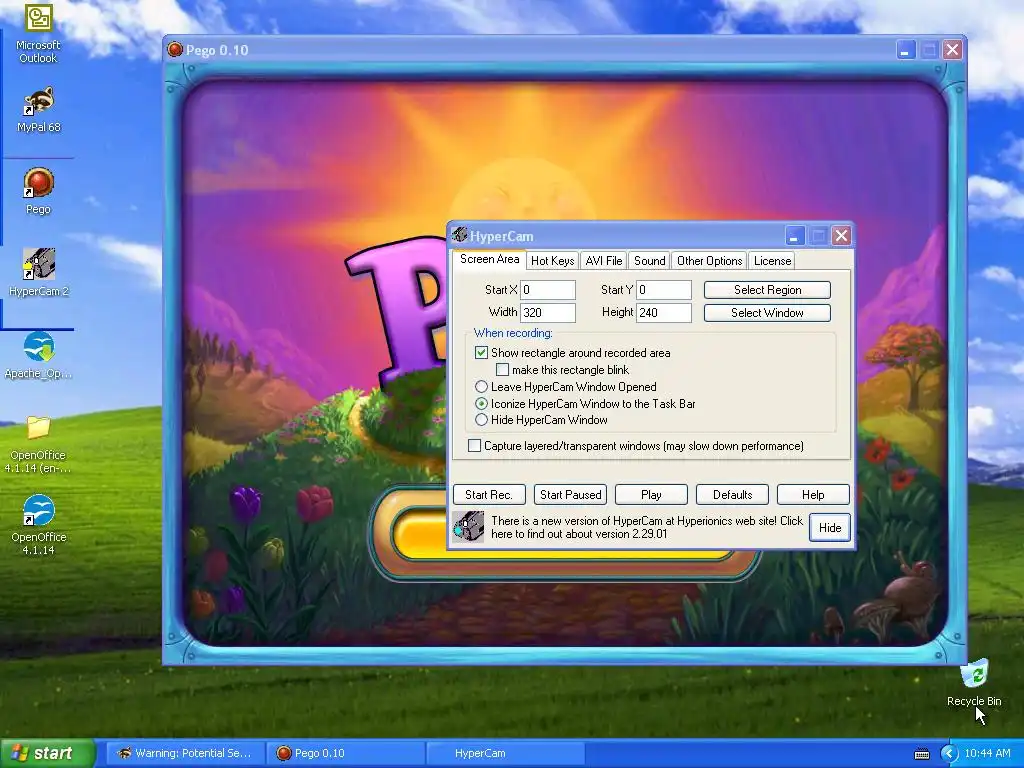
Task: Minimize the HyperCam window
Action: point(794,236)
